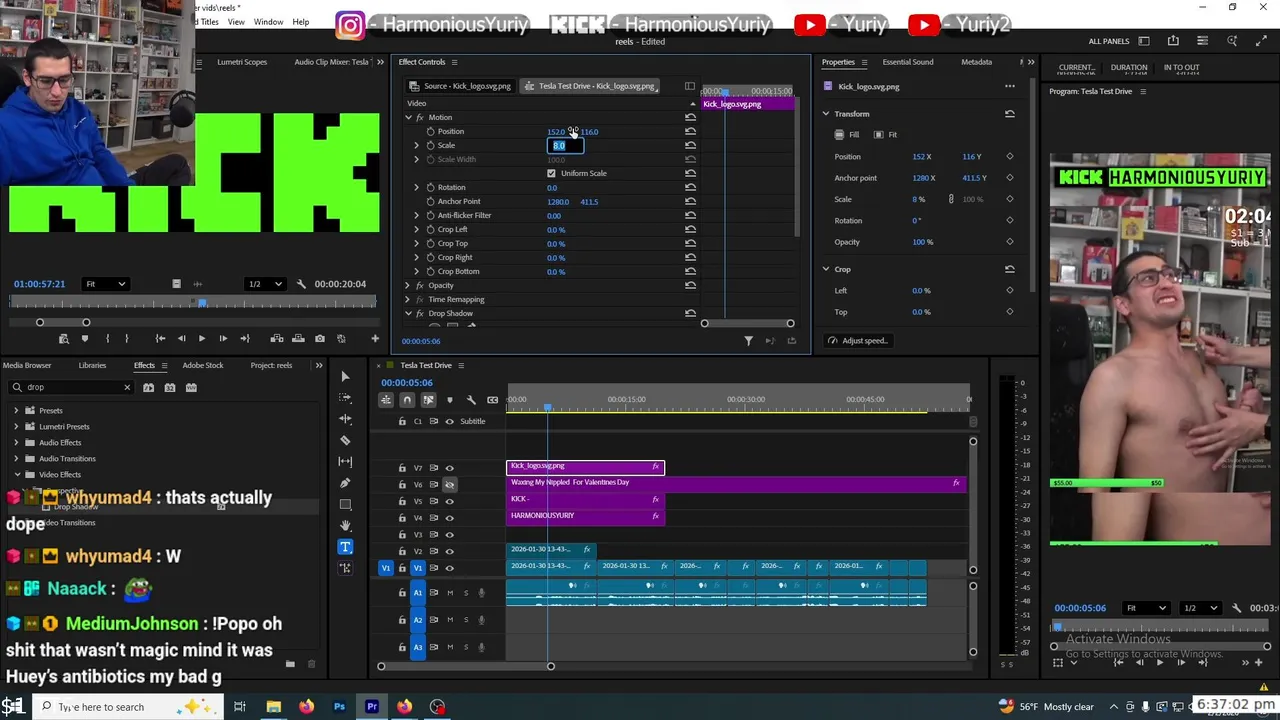This screenshot has height=720, width=1280.
Task: Toggle lock on track V5
Action: [x=402, y=501]
